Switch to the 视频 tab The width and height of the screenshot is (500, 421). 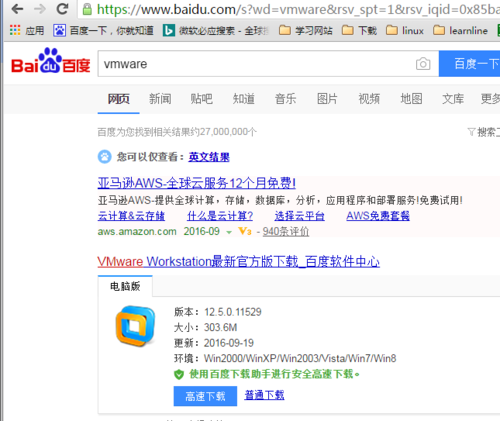(369, 99)
